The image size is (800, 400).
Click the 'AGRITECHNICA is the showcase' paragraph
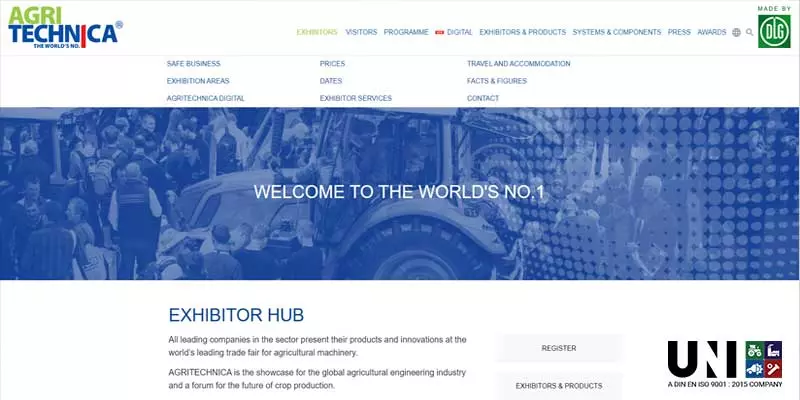(x=317, y=379)
